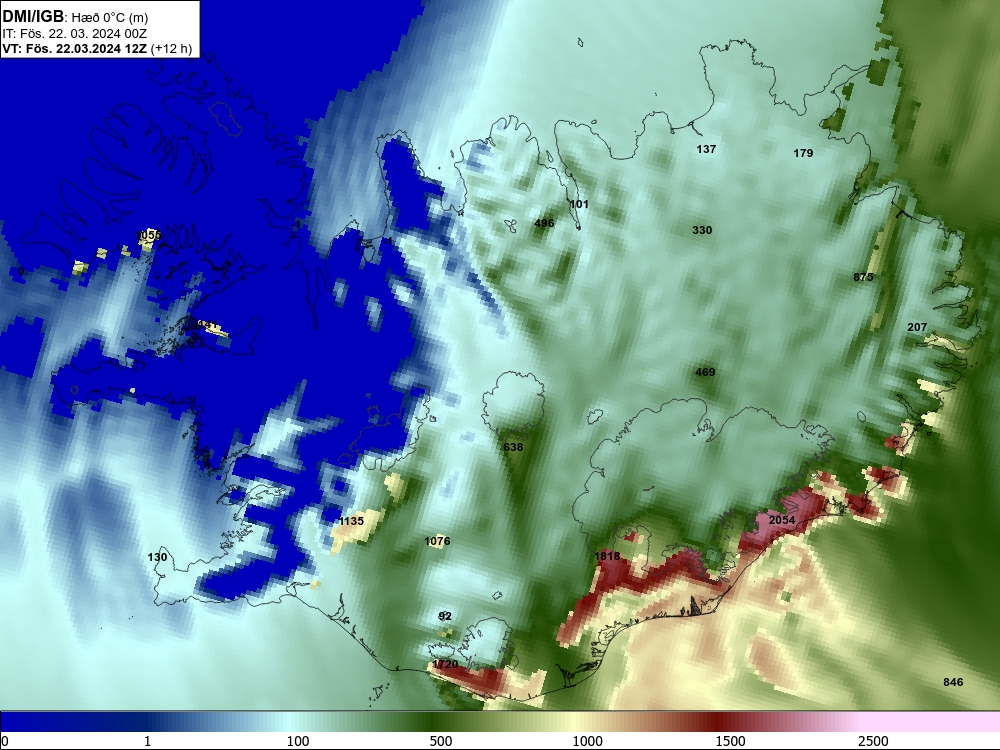Click the map value 469
Viewport: 1000px width, 750px height.
pyautogui.click(x=705, y=372)
